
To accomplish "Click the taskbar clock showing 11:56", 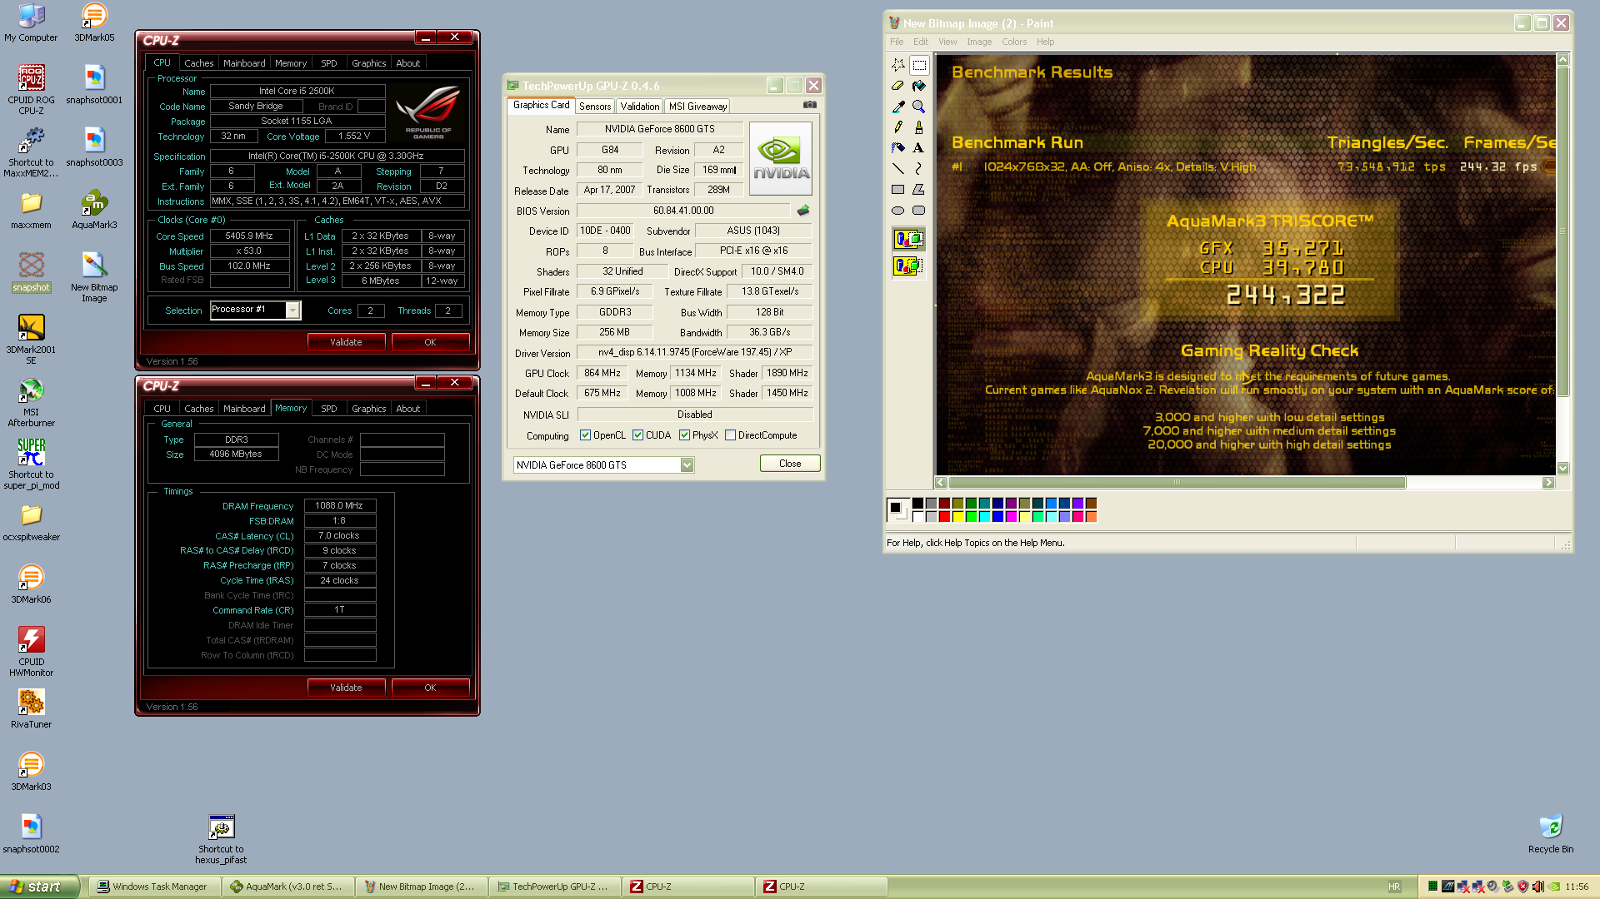I will pos(1576,887).
